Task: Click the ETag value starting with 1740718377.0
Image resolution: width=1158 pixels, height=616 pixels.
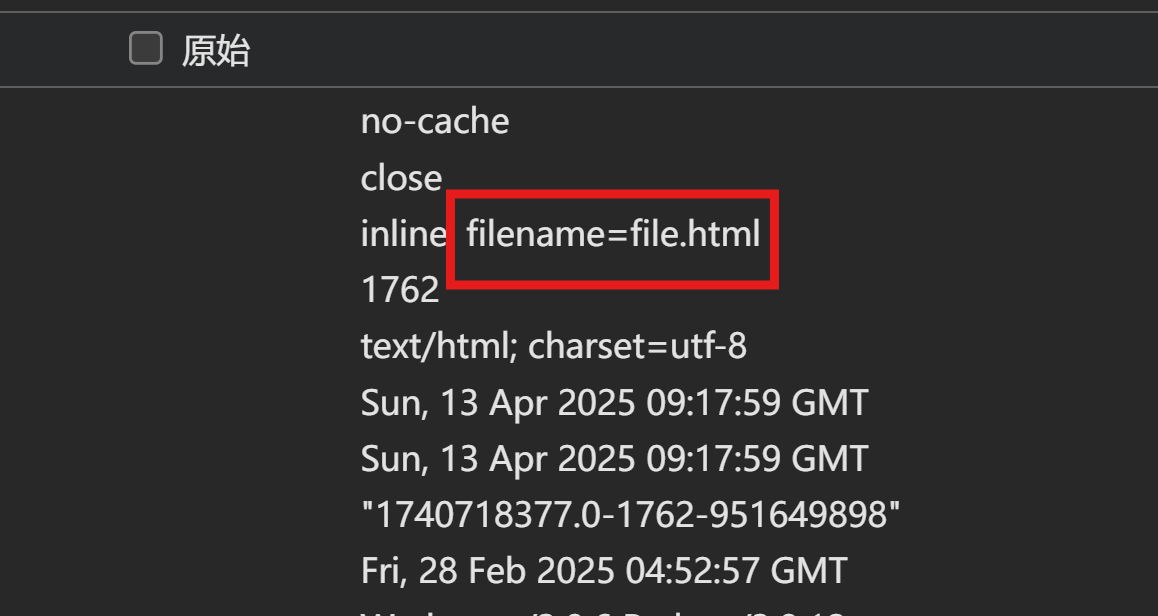Action: [x=631, y=514]
